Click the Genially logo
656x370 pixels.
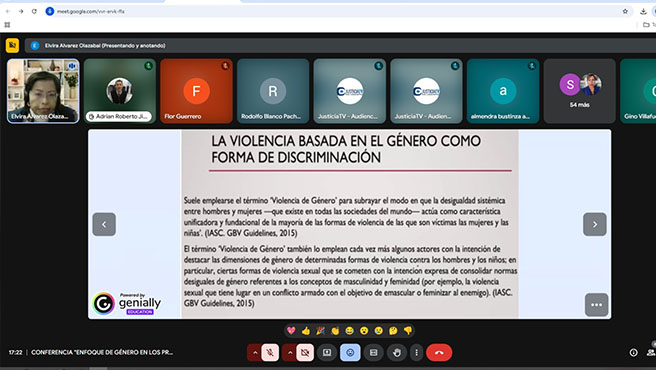pos(126,303)
